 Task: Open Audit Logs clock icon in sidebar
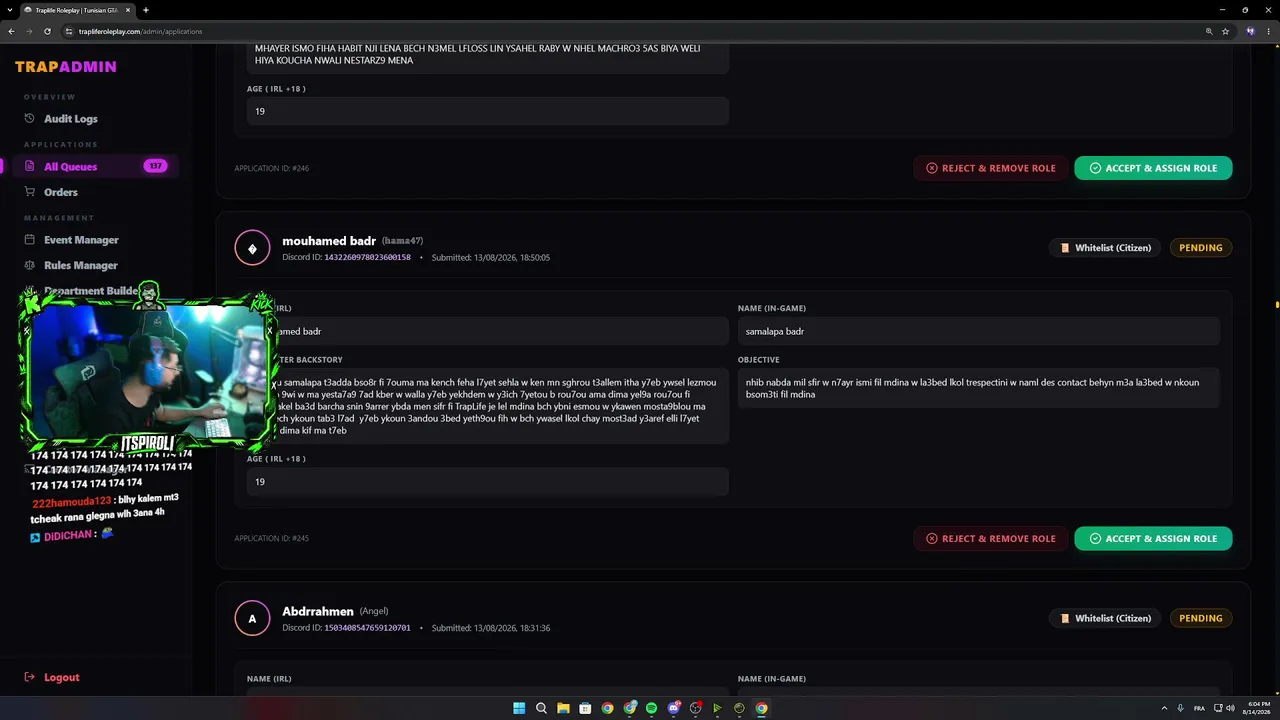30,119
